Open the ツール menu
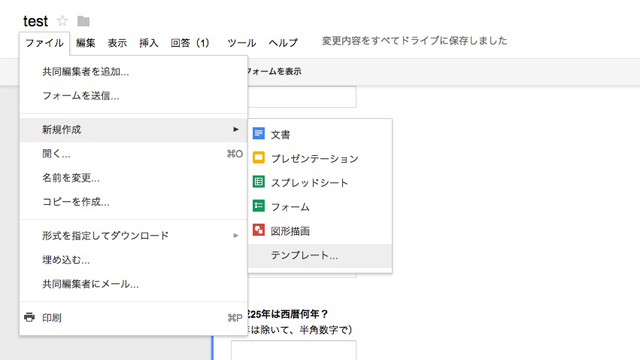 coord(242,43)
